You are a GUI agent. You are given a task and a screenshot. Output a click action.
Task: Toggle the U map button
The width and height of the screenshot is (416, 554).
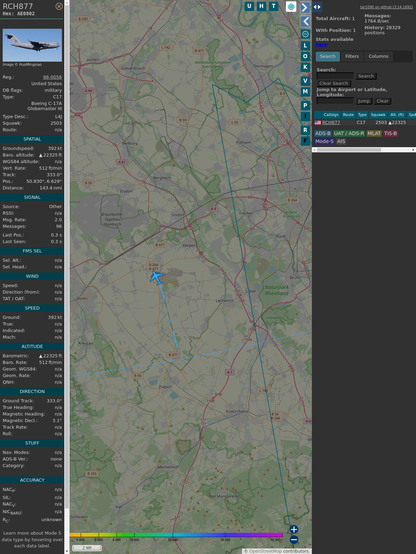(x=249, y=6)
